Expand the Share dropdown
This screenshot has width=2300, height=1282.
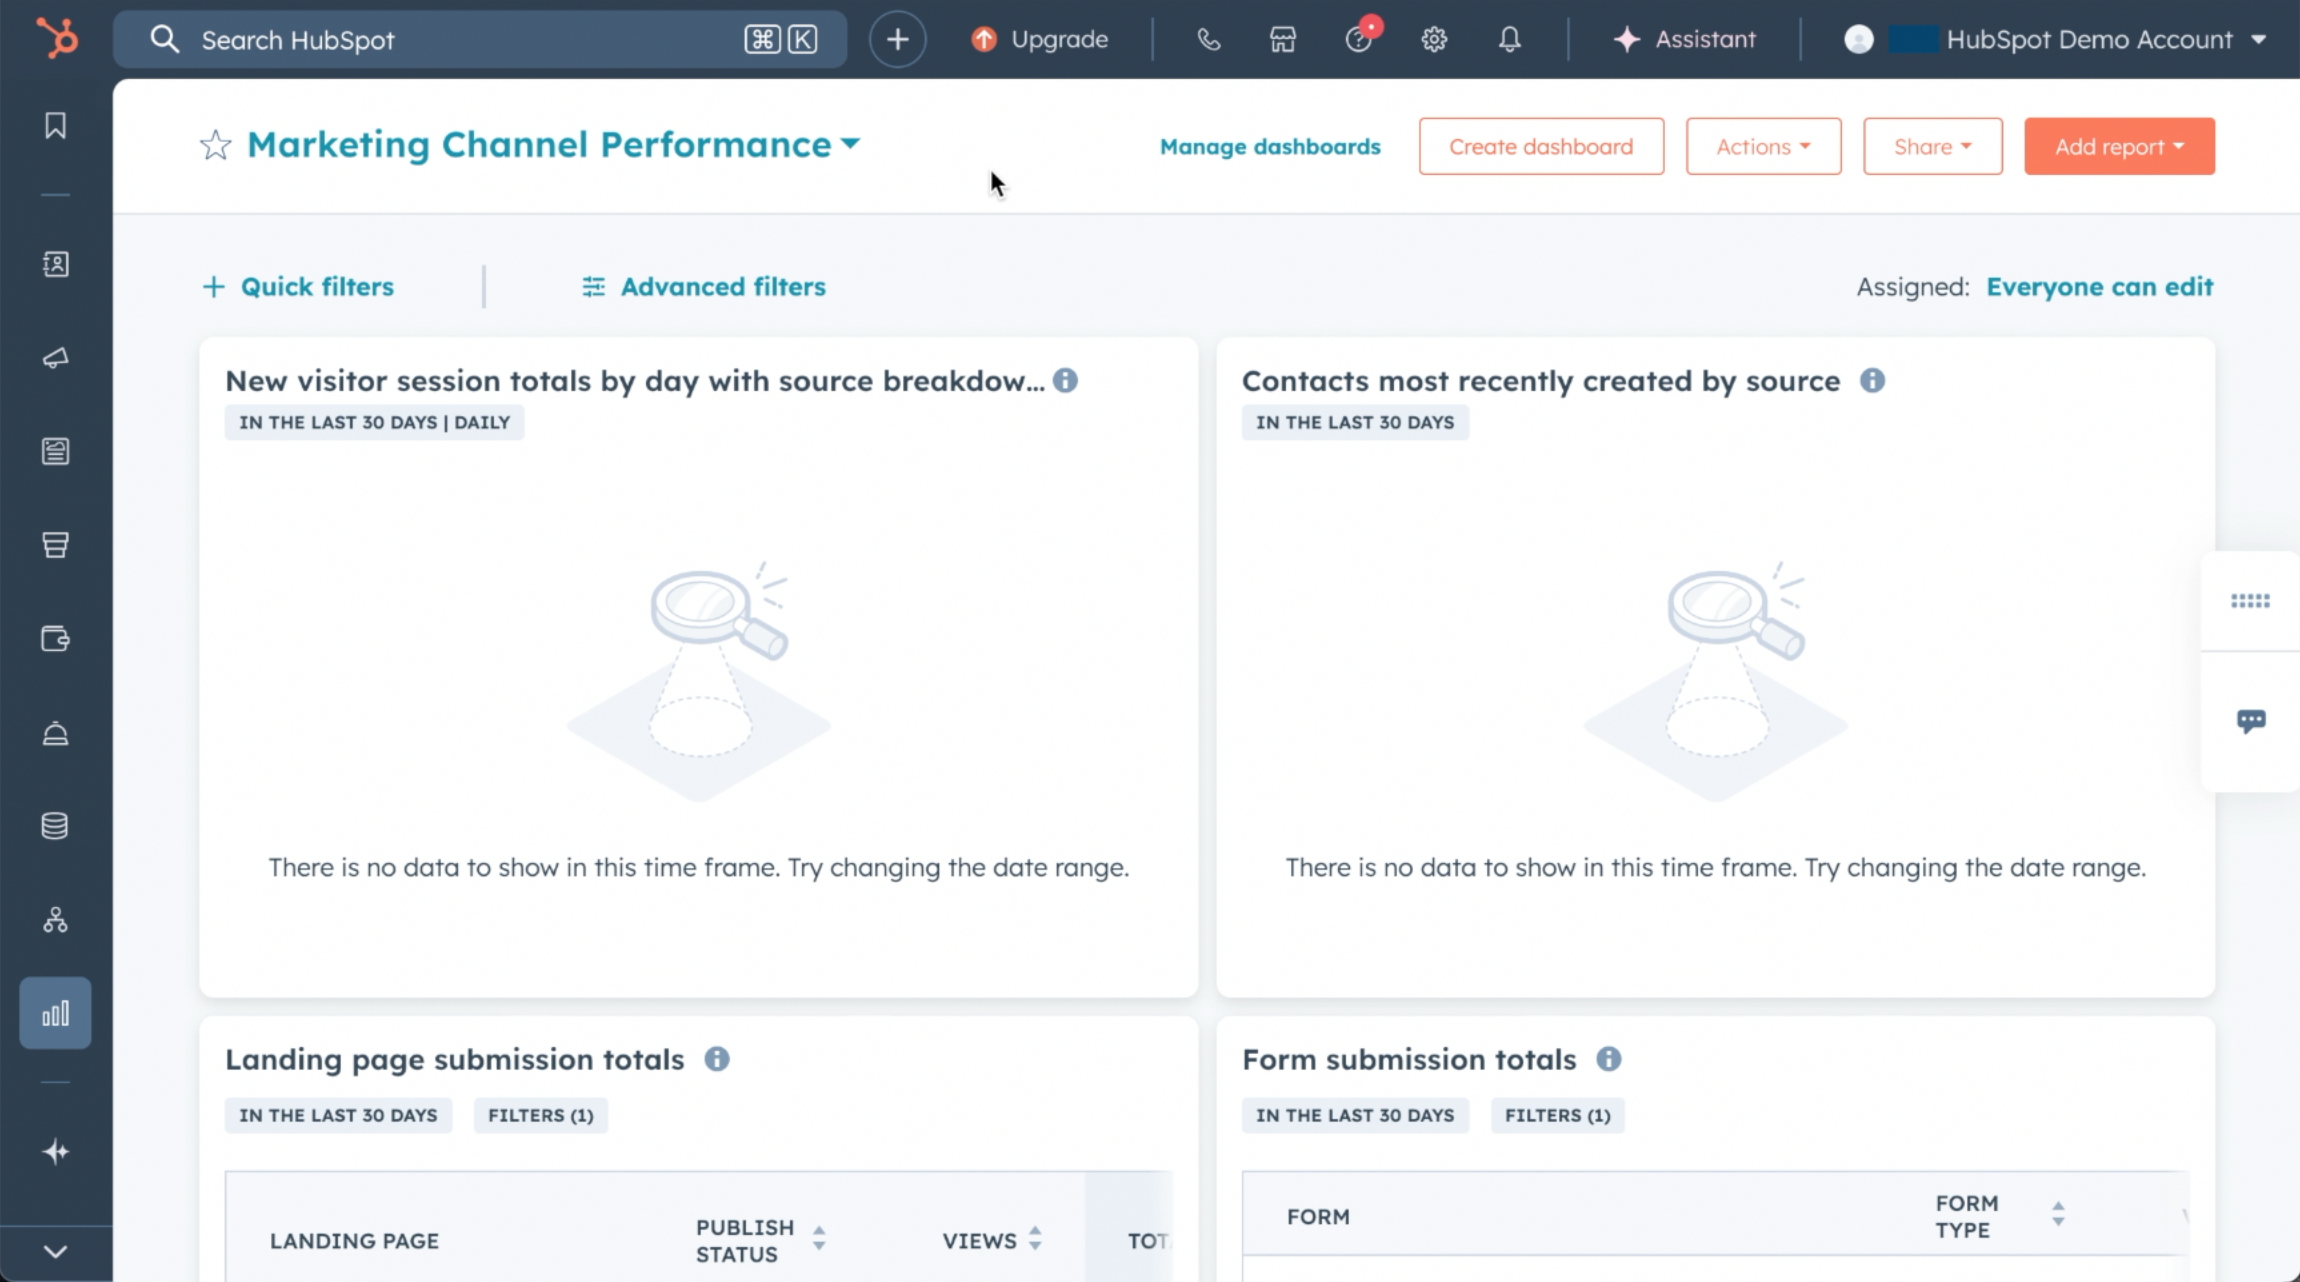point(1931,146)
